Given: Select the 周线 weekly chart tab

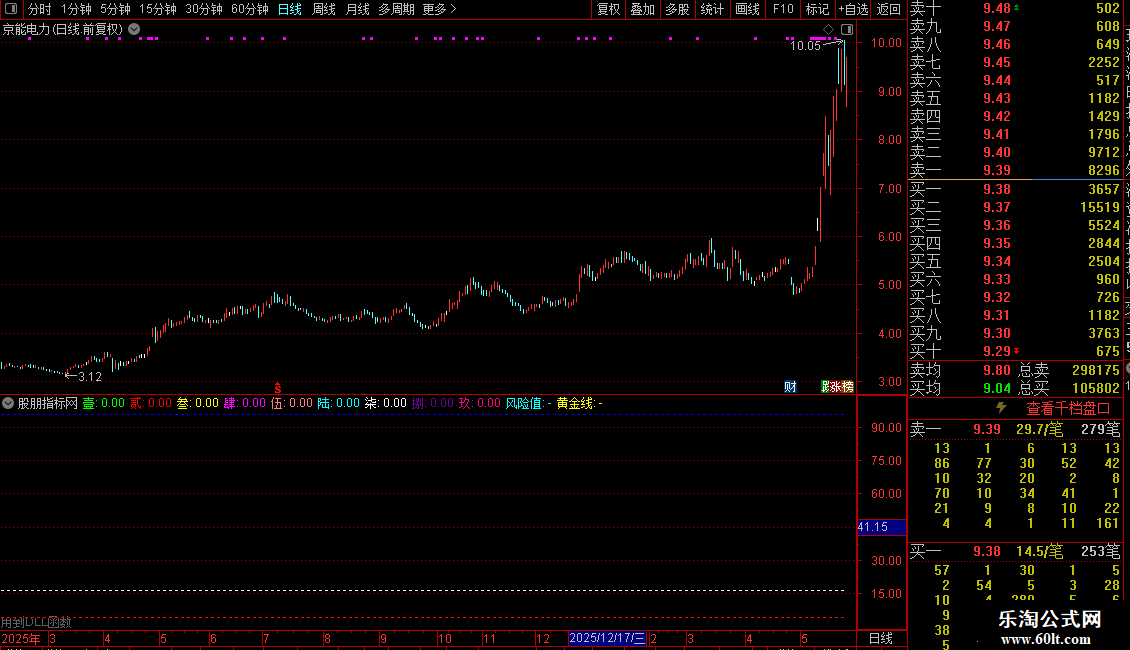Looking at the screenshot, I should 324,9.
